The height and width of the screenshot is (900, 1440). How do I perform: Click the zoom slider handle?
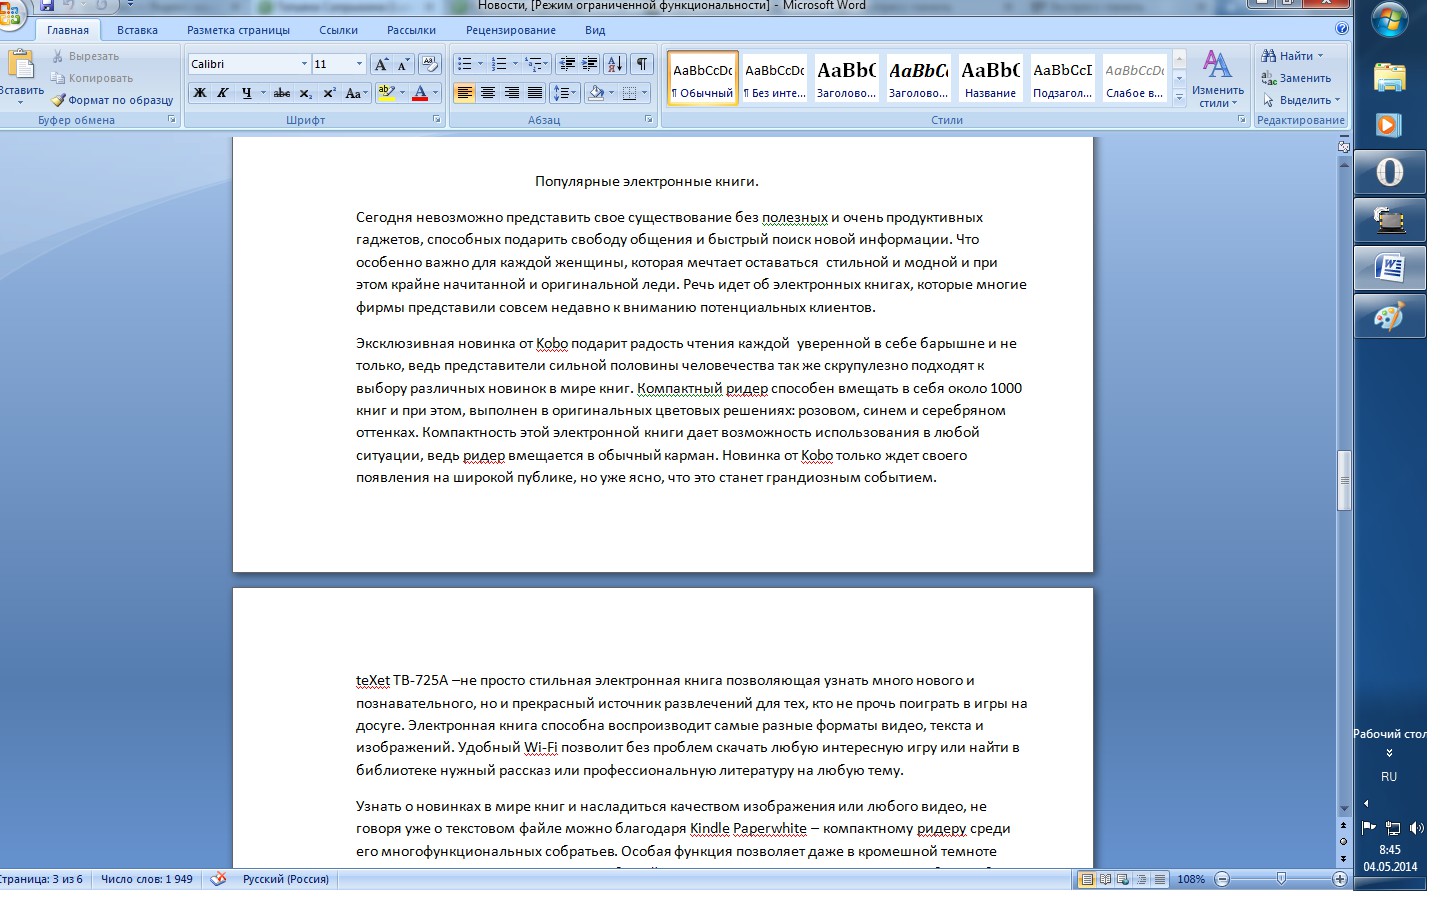coord(1281,879)
